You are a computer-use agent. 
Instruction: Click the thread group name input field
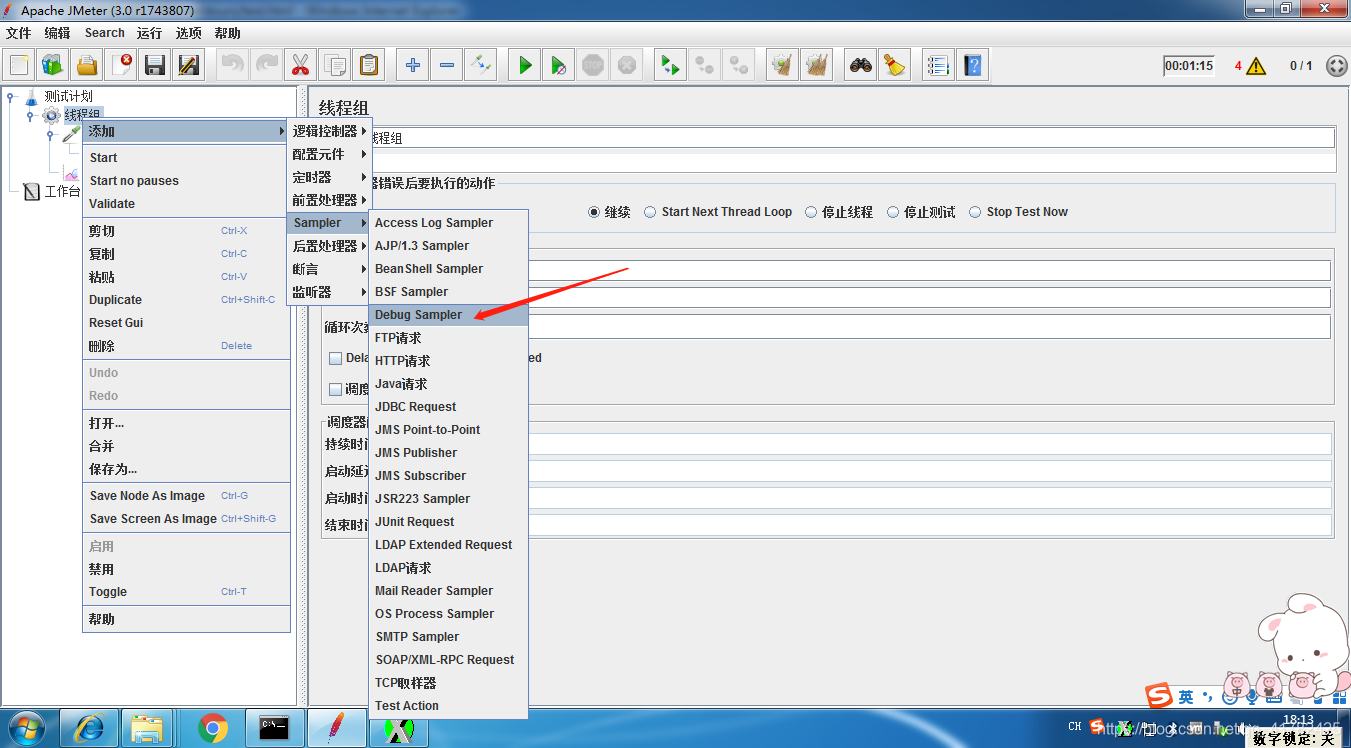(853, 138)
